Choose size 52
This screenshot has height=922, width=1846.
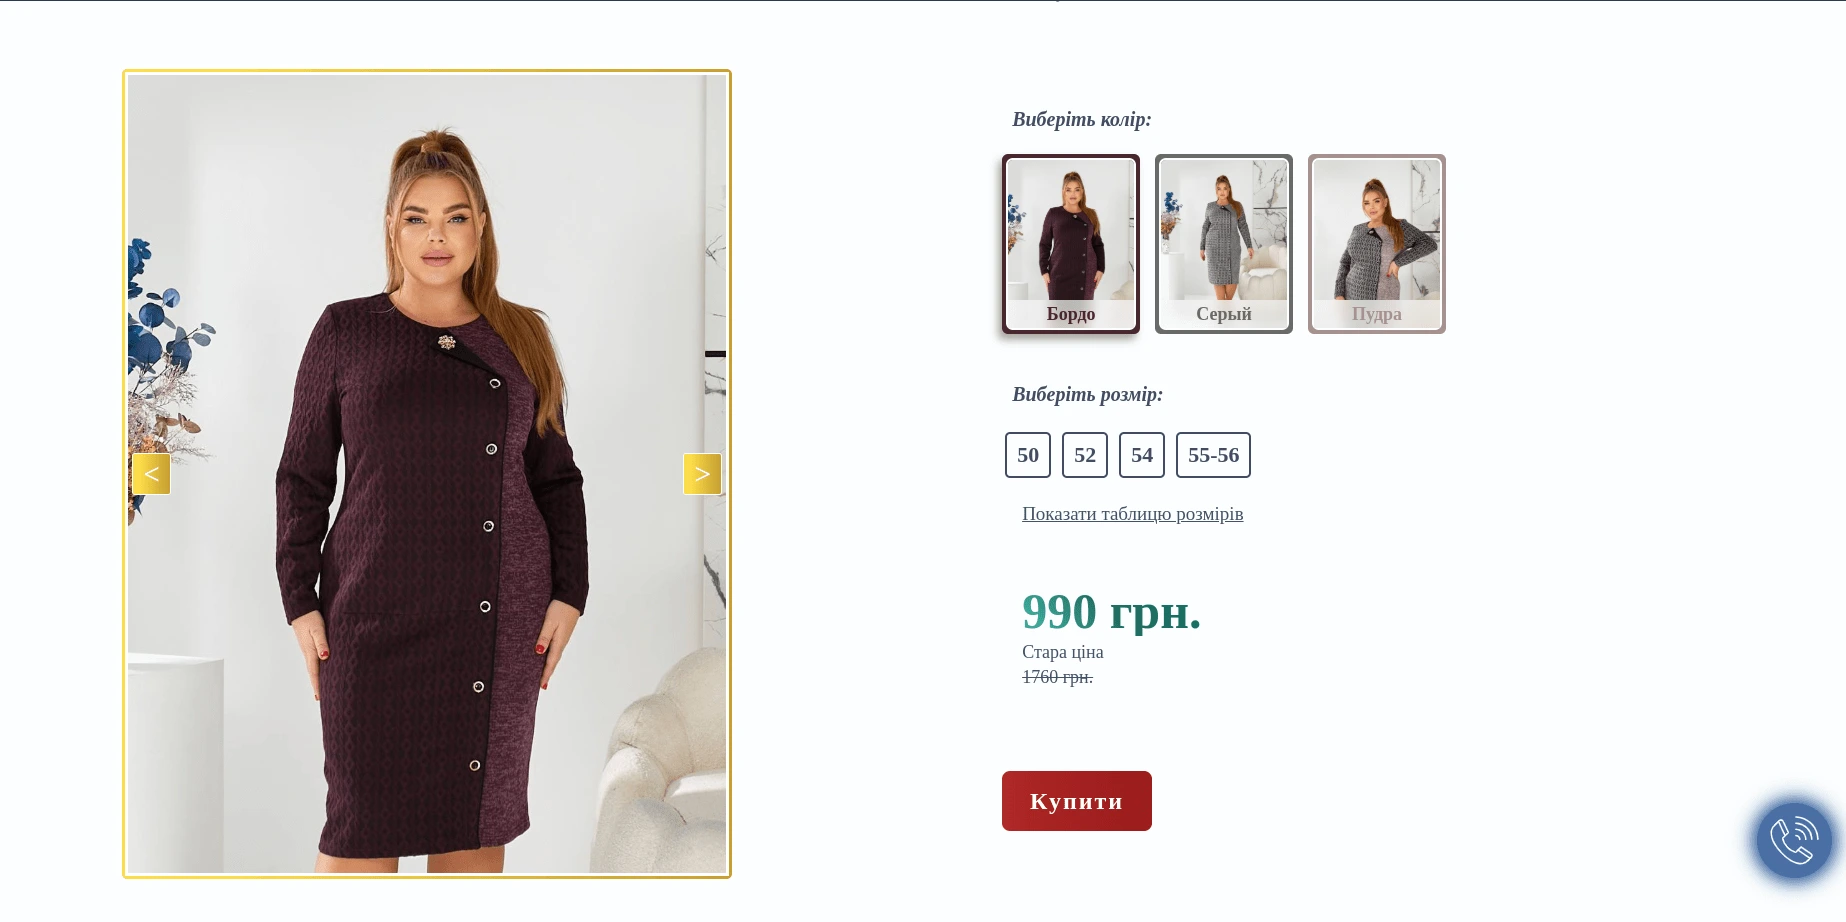click(x=1085, y=455)
